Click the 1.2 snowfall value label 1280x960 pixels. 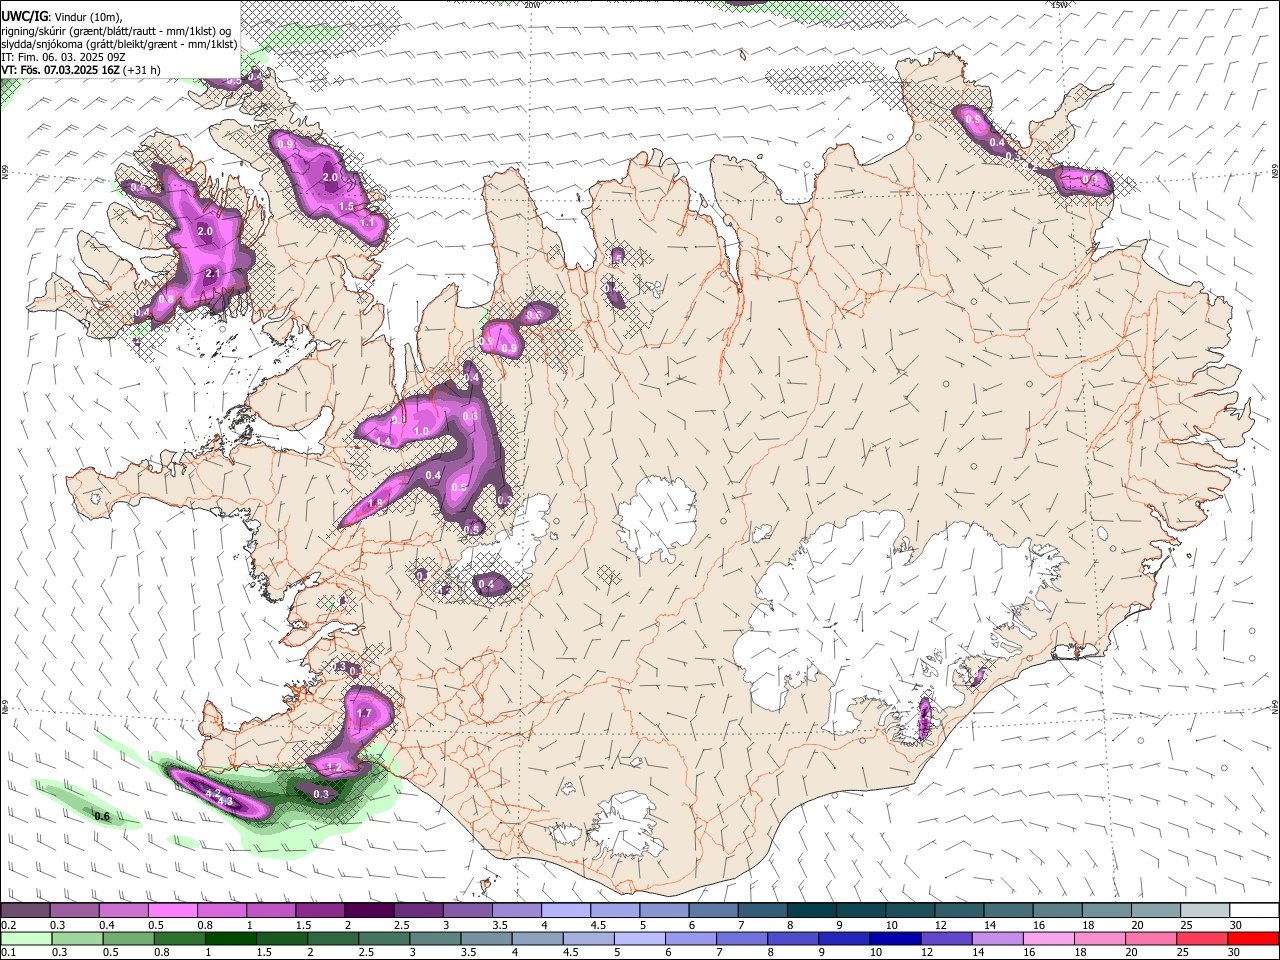click(335, 767)
